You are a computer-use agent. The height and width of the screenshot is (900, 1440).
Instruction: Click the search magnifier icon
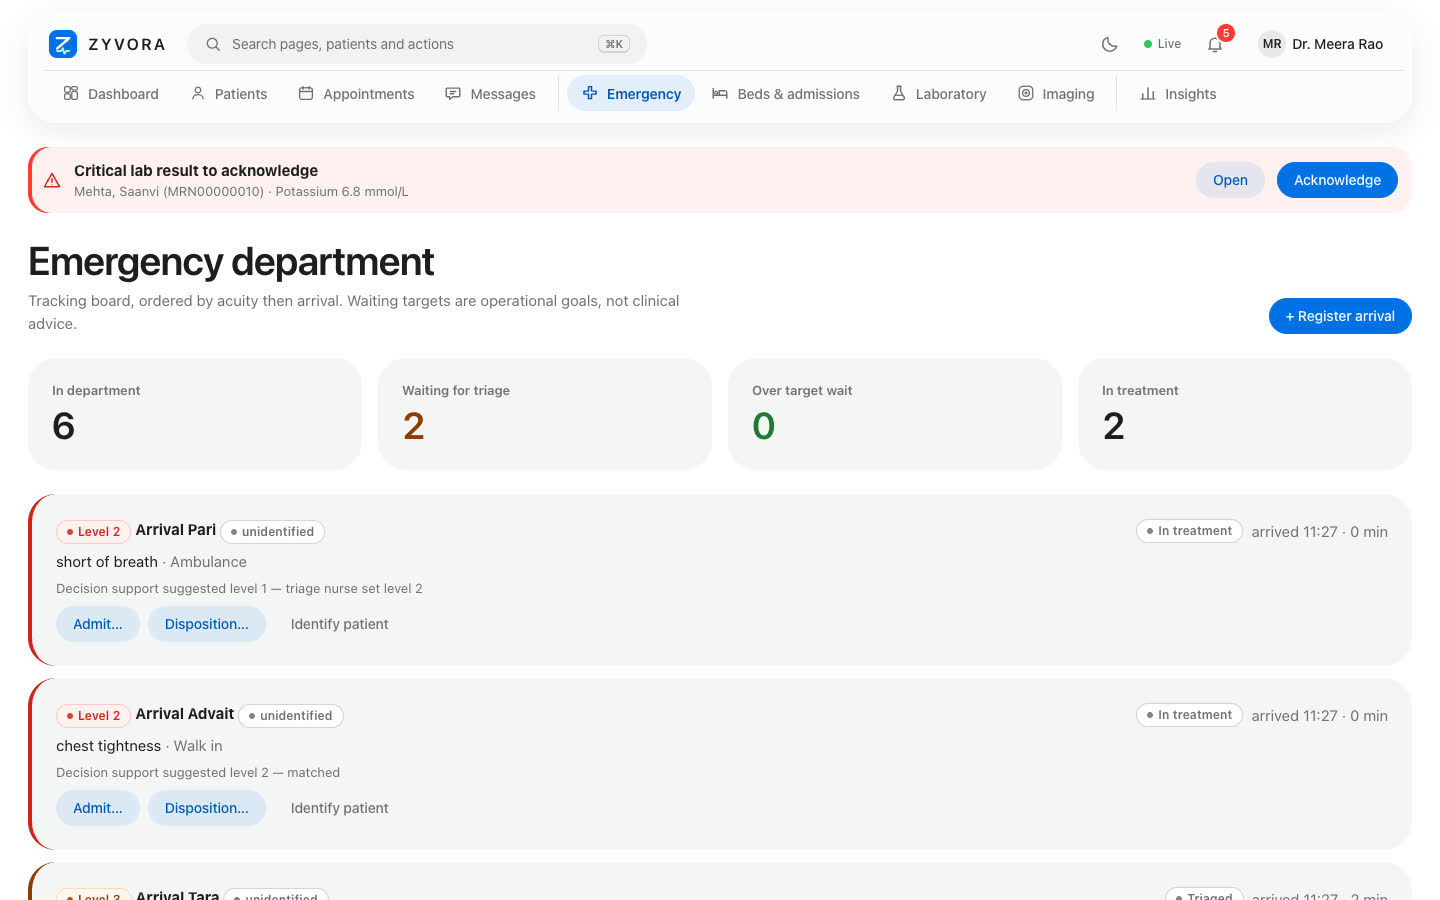click(x=213, y=44)
